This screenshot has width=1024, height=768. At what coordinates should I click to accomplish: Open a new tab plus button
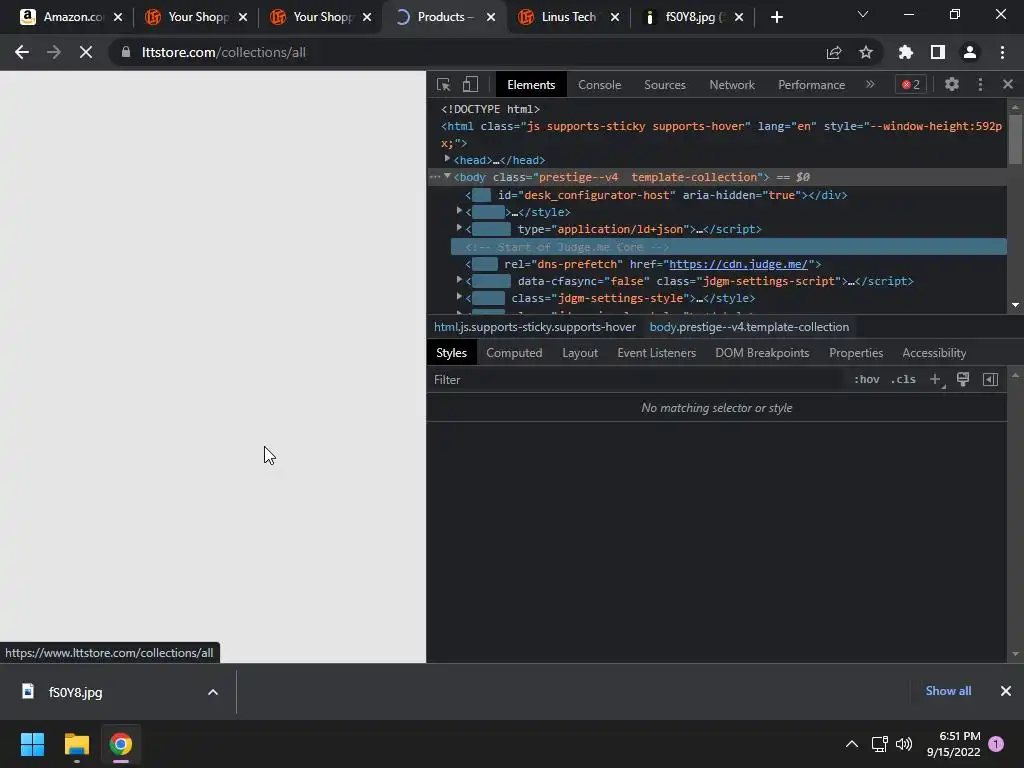[776, 18]
